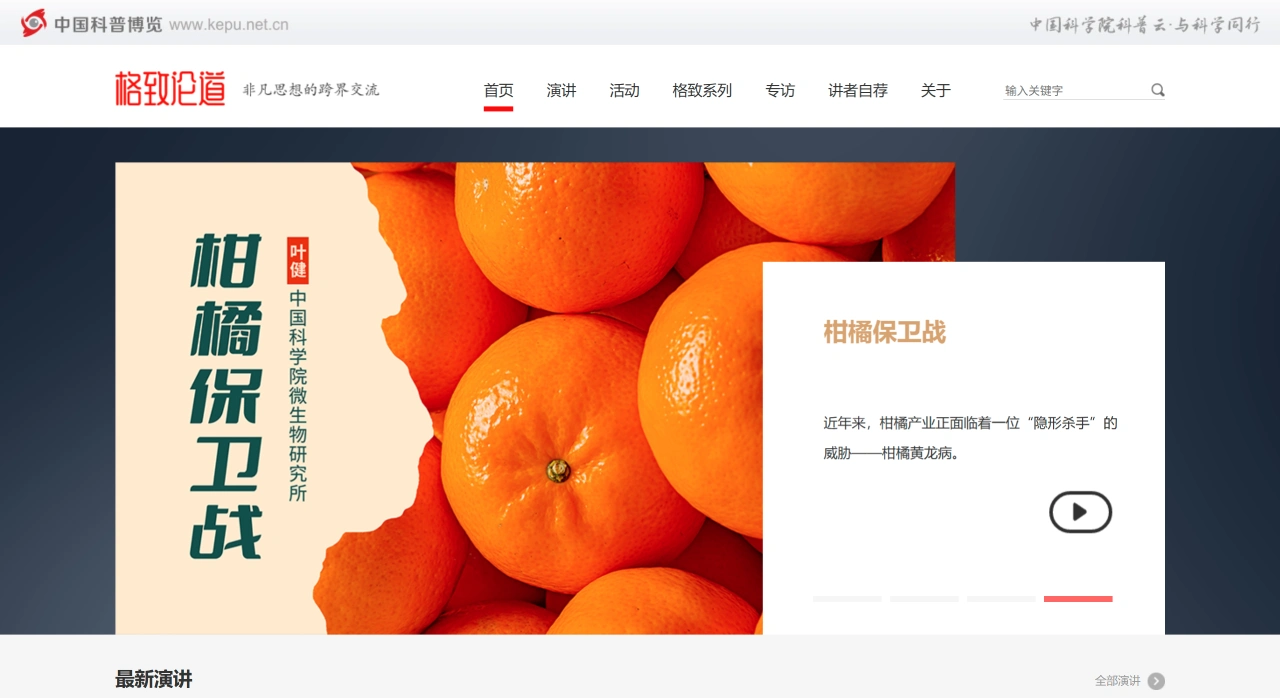The image size is (1280, 698).
Task: Switch to the second carousel slide indicator
Action: point(924,599)
